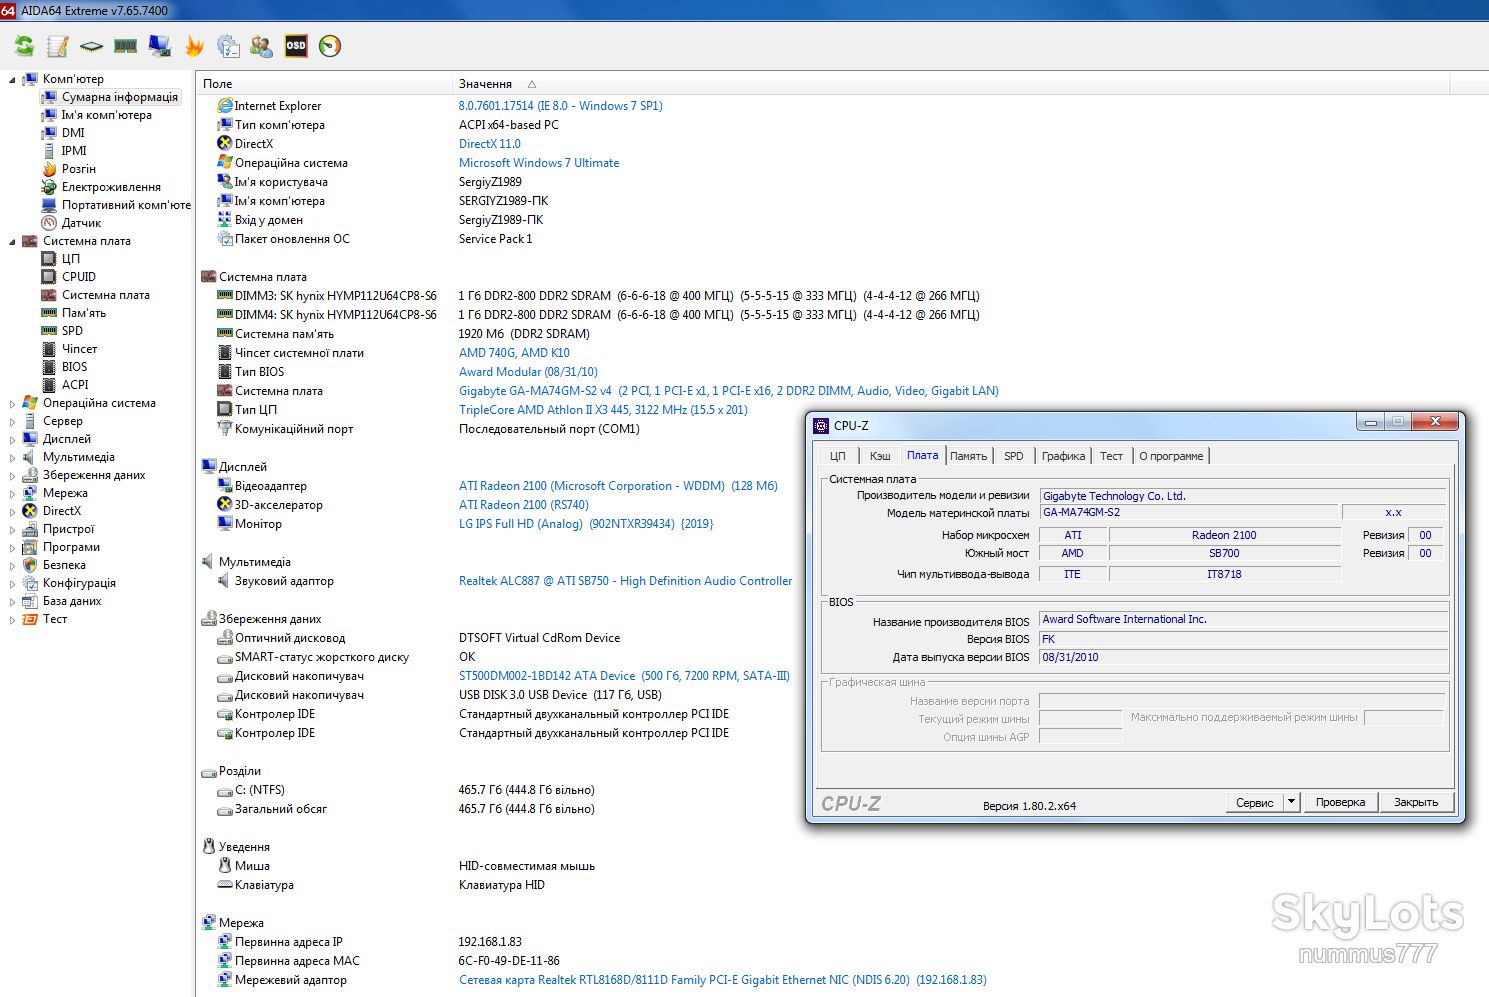Click the memory module toolbar icon
Screen dimensions: 1489x997
tap(125, 46)
